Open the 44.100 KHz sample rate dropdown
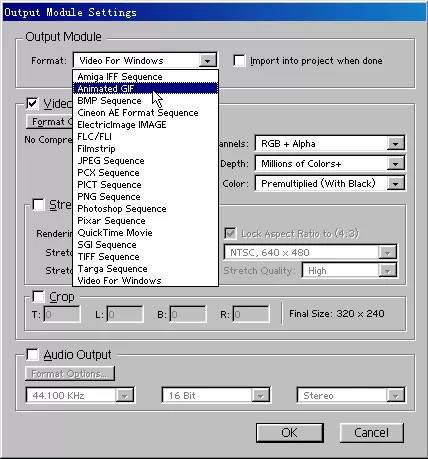Screen dimensions: 428x459 80,395
